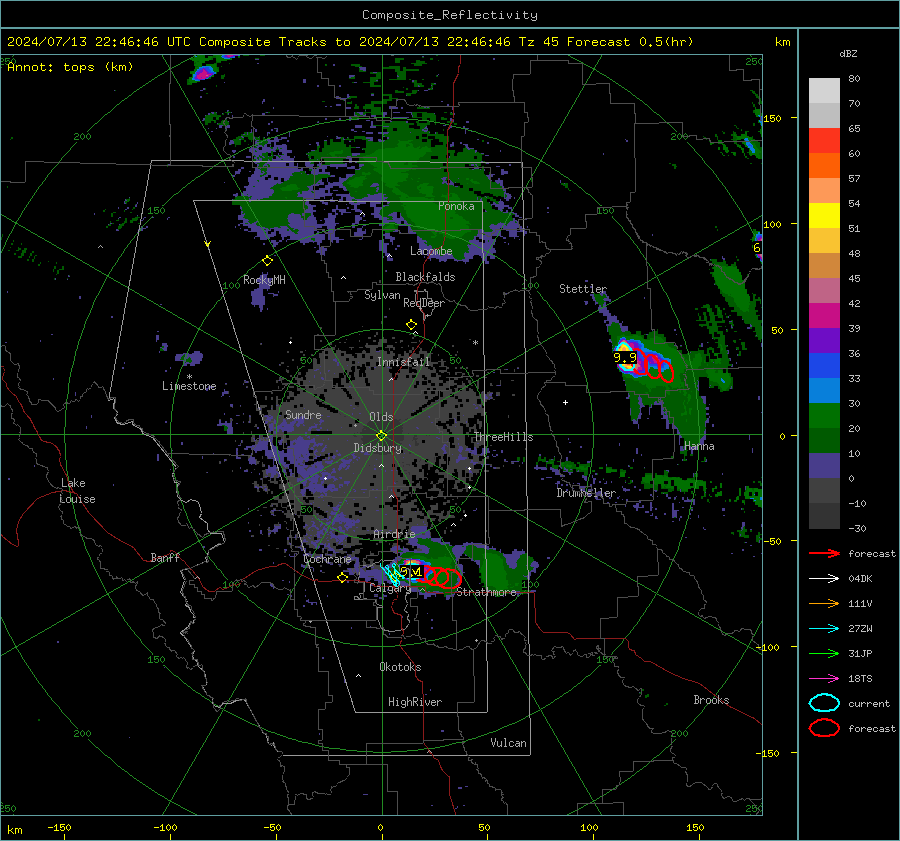Click the 'Forecast 0.5(hr)' header text
Screen dimensions: 900x841
(x=630, y=42)
